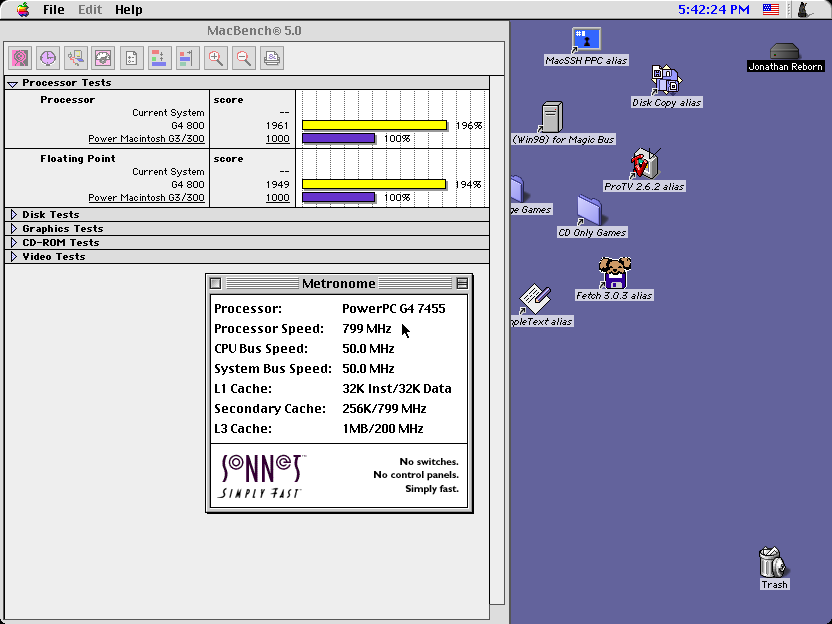
Task: Click the 1MB/200 MHz L3 Cache value
Action: point(383,429)
